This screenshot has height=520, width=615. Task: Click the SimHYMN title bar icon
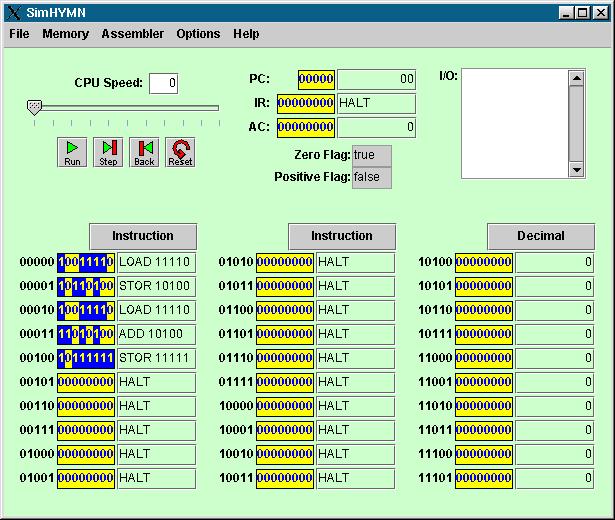12,12
